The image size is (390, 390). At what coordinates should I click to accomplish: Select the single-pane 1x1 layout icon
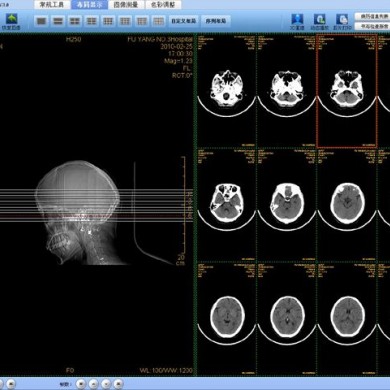click(41, 21)
